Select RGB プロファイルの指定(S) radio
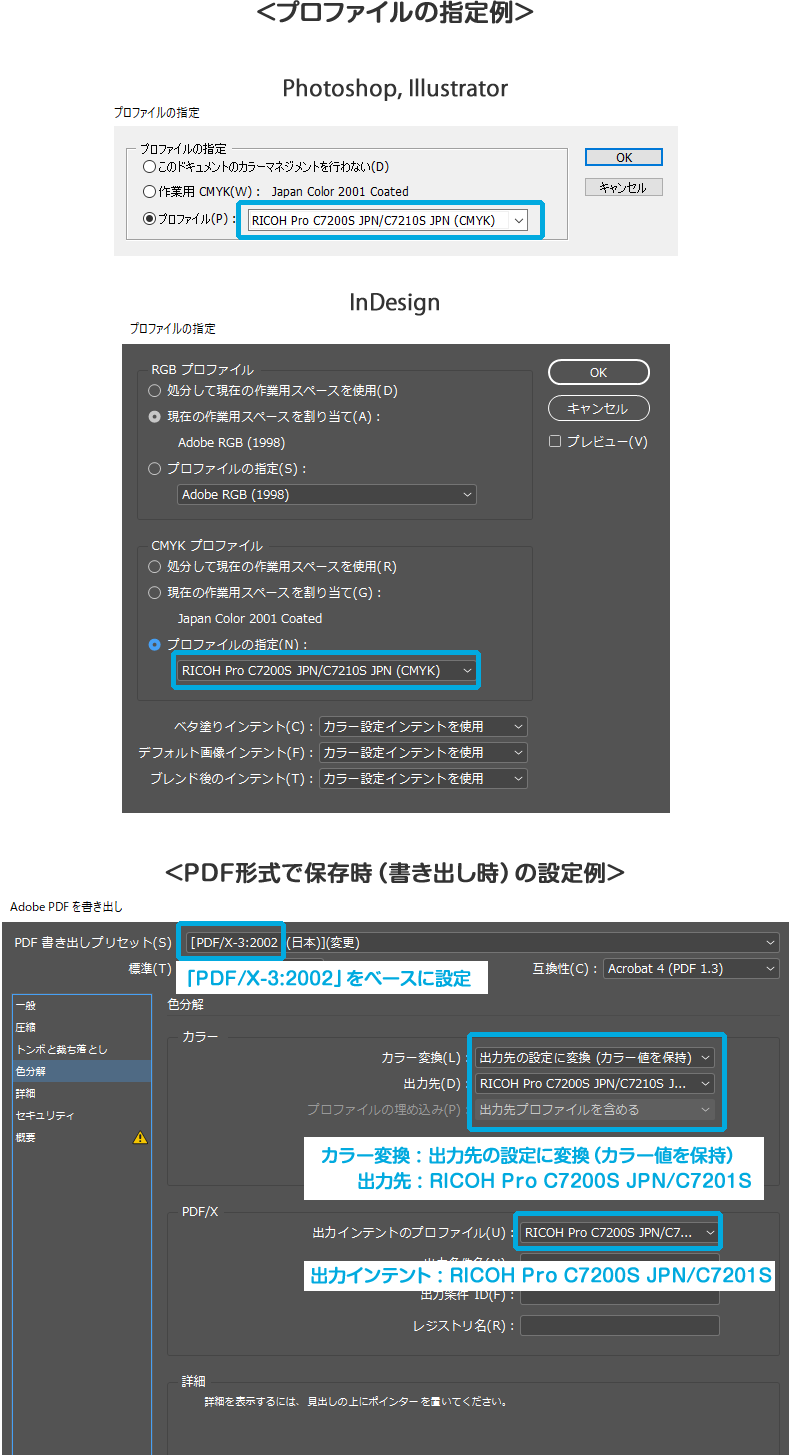 pyautogui.click(x=154, y=468)
